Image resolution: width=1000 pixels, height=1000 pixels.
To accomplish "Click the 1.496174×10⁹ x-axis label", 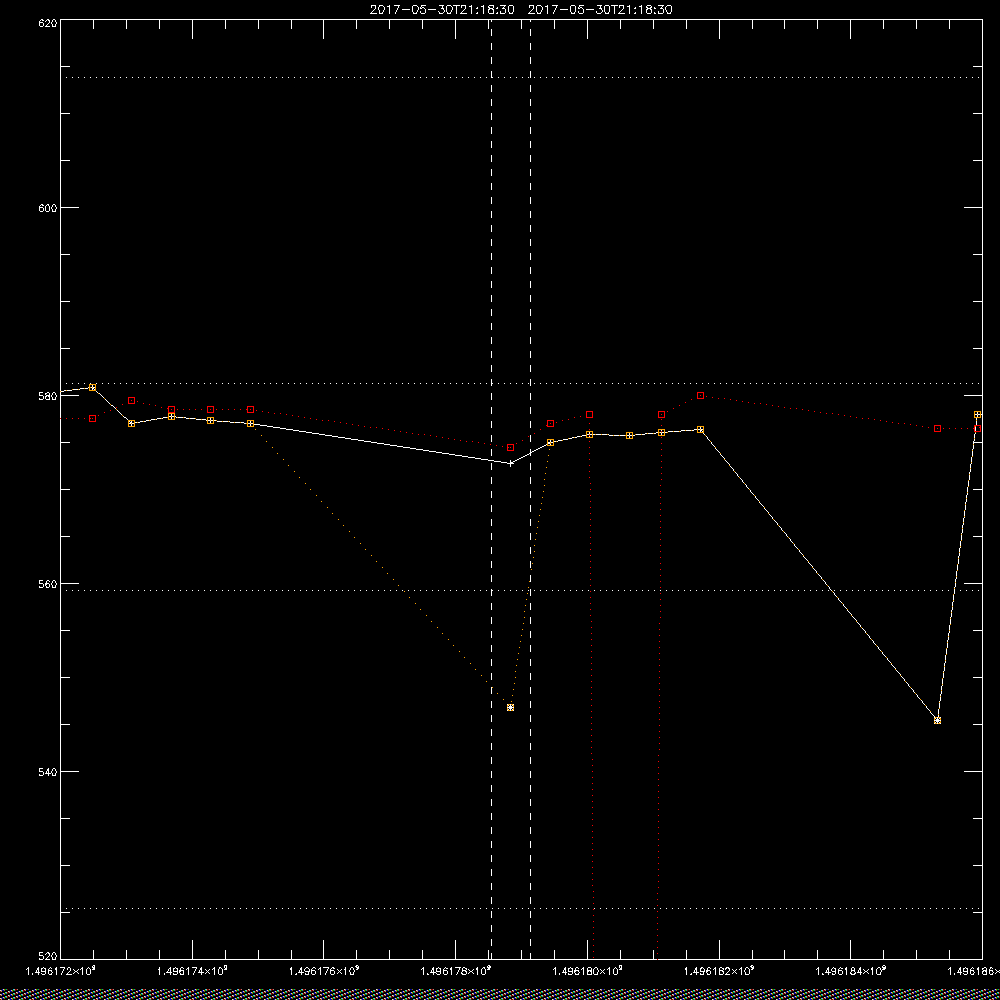I will pyautogui.click(x=191, y=971).
